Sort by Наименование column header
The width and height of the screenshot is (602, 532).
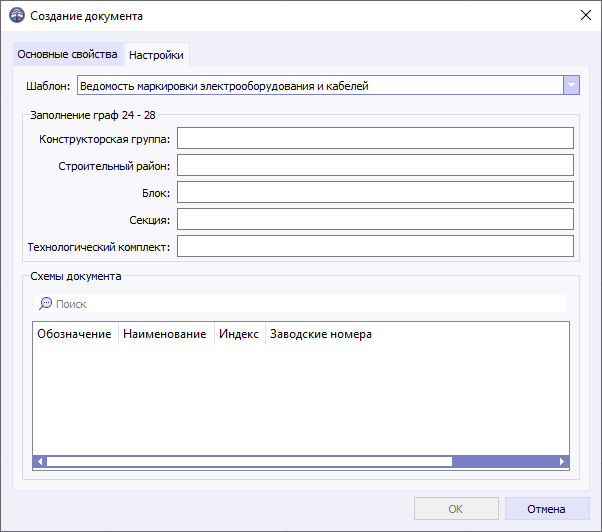(166, 334)
